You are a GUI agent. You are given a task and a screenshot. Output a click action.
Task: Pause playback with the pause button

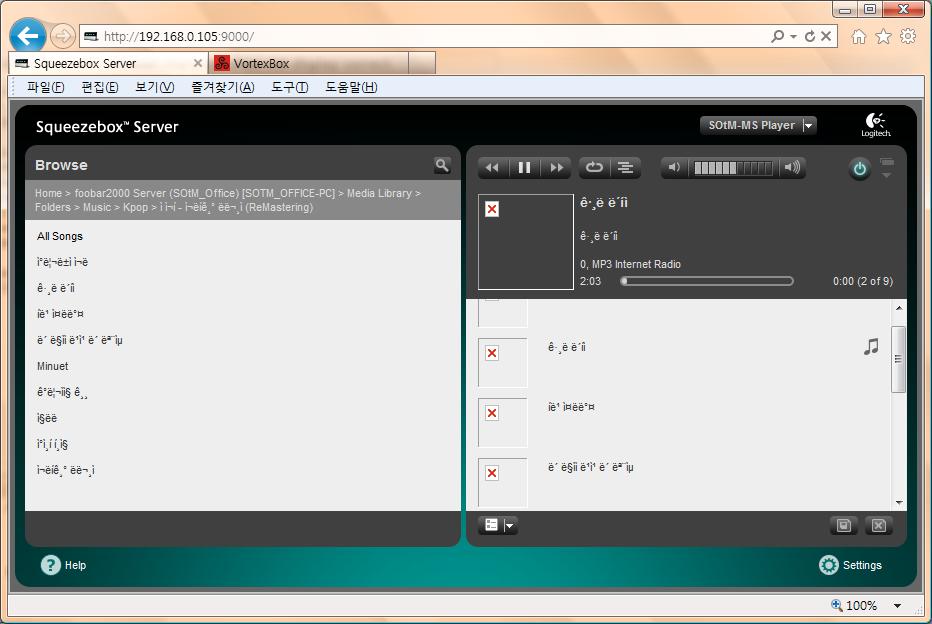524,168
